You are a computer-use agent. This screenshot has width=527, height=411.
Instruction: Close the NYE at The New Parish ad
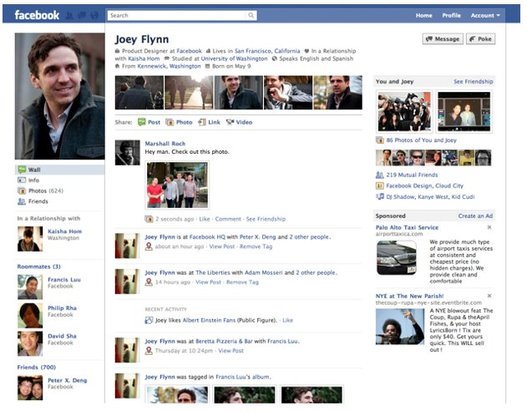(489, 296)
